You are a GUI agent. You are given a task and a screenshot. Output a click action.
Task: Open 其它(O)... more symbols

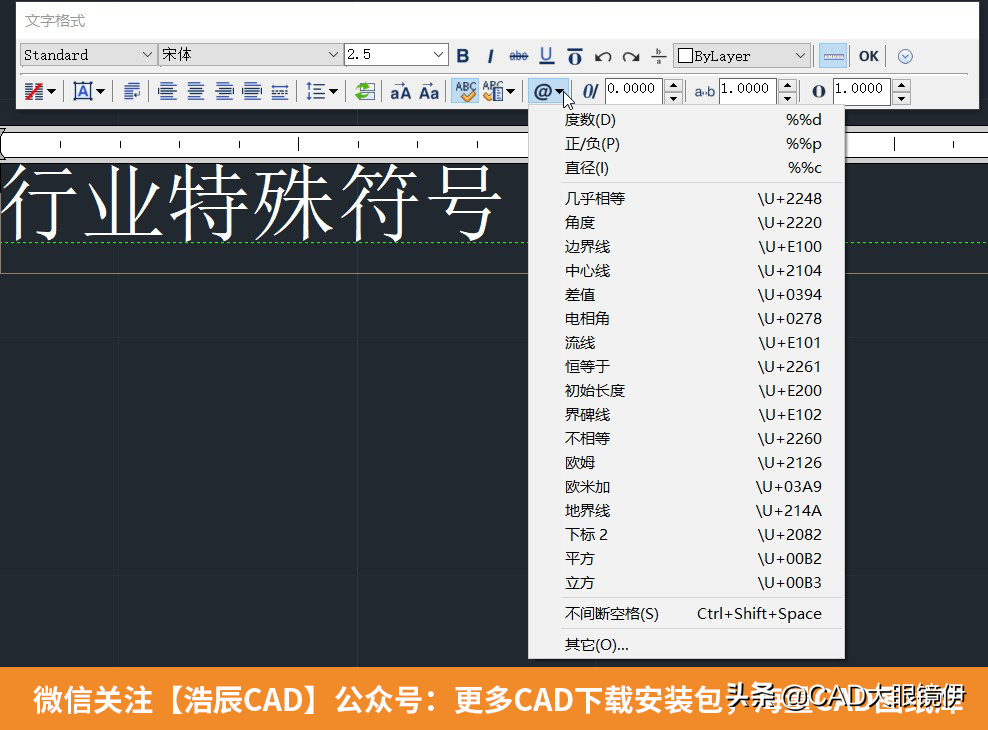pos(686,644)
